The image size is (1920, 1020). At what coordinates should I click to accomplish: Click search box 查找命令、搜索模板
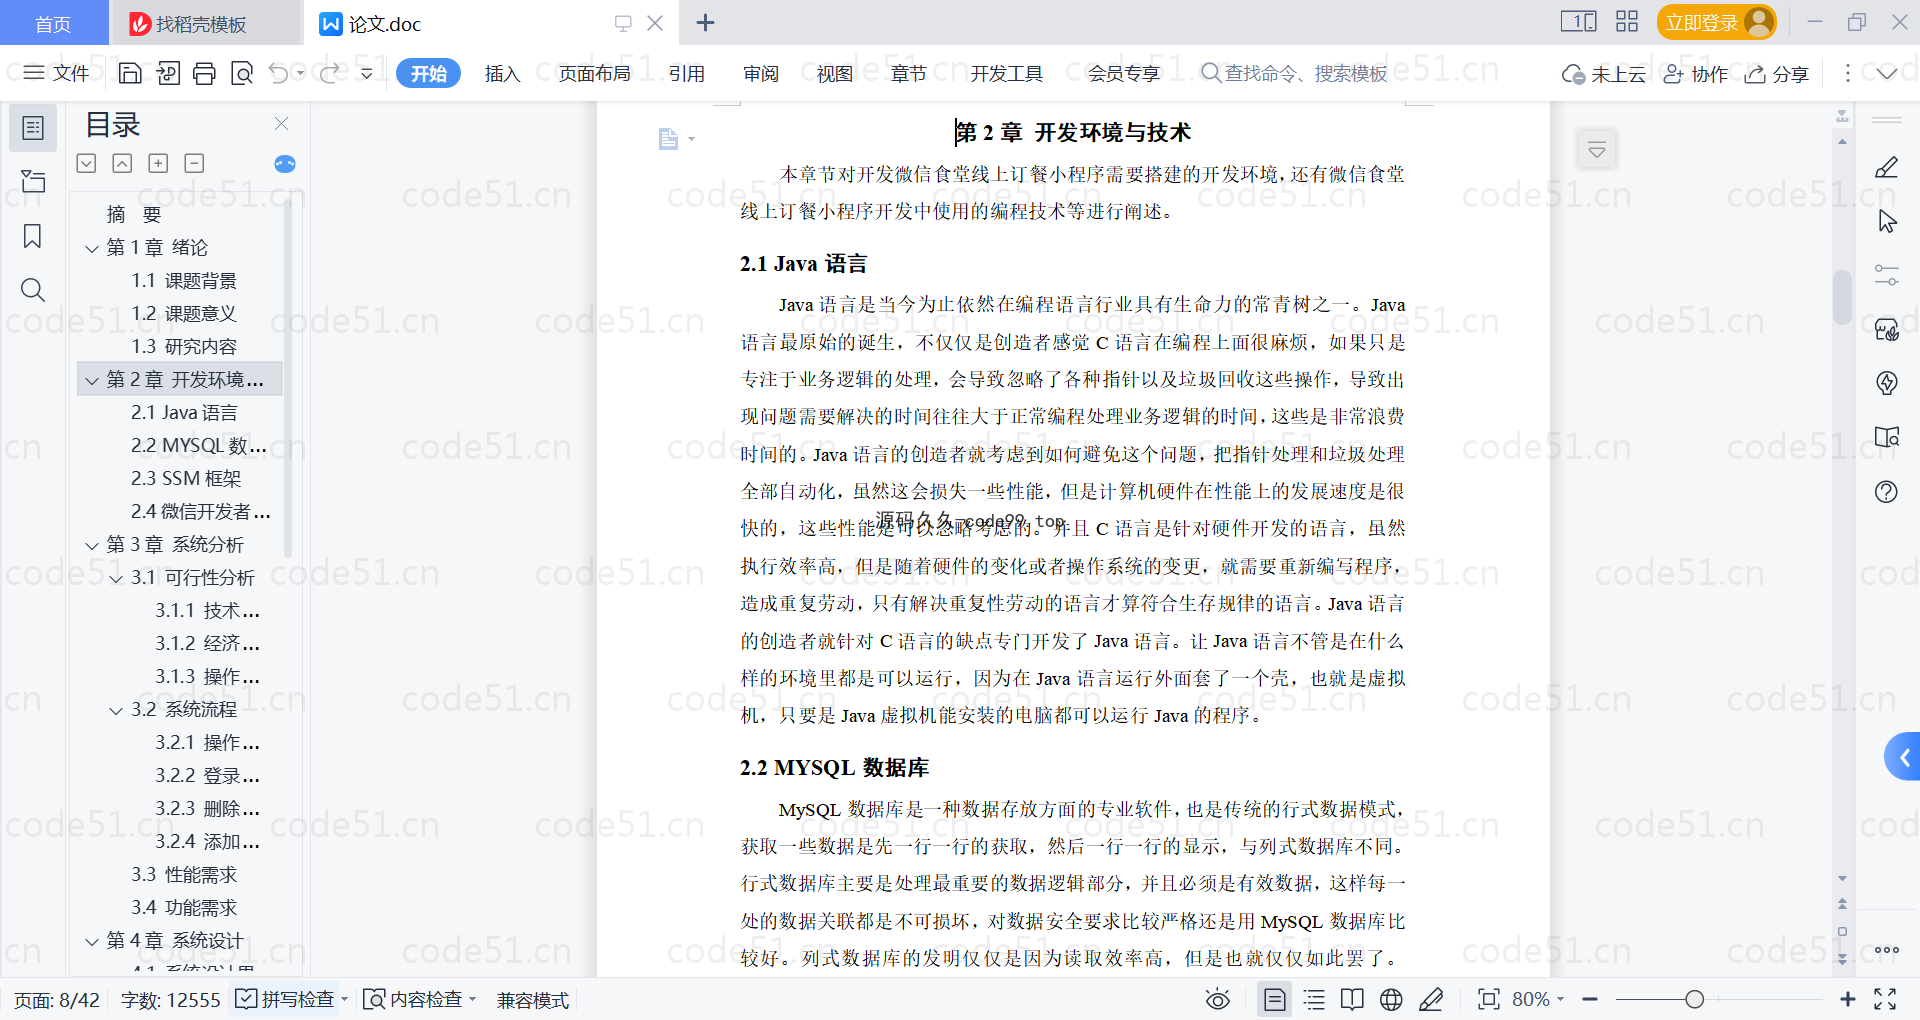[1294, 73]
